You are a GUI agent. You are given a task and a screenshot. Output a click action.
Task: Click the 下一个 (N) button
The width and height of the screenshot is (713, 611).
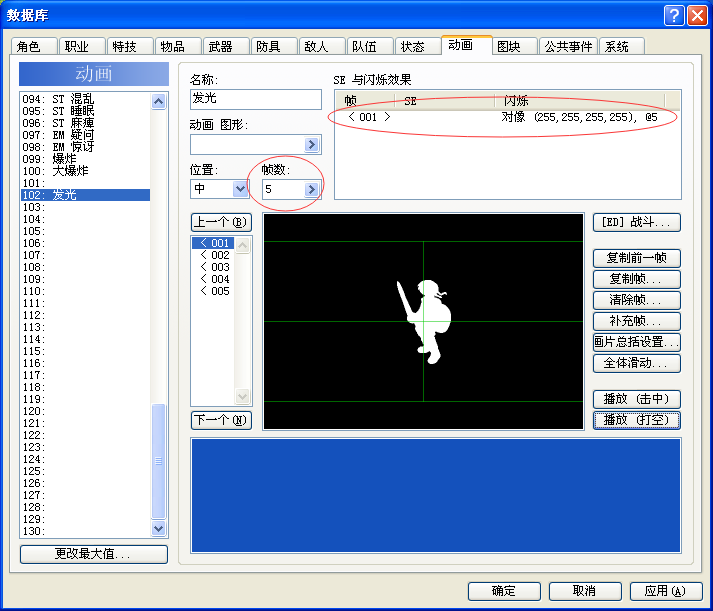pyautogui.click(x=221, y=420)
